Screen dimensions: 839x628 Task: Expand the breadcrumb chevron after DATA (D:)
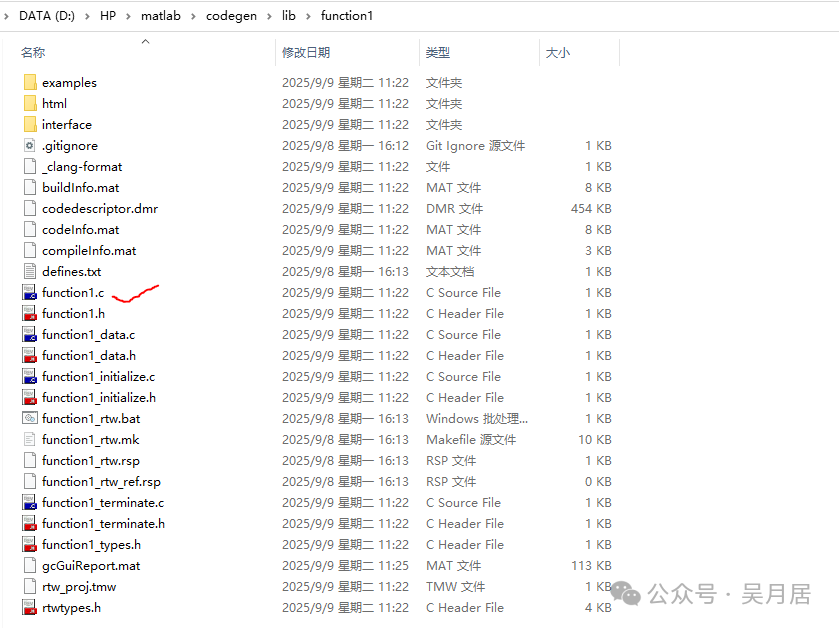[x=87, y=17]
